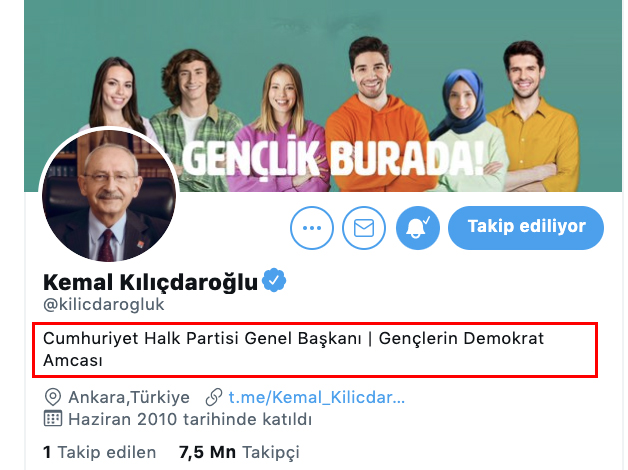Click the location pin icon
628x470 pixels.
pos(53,397)
